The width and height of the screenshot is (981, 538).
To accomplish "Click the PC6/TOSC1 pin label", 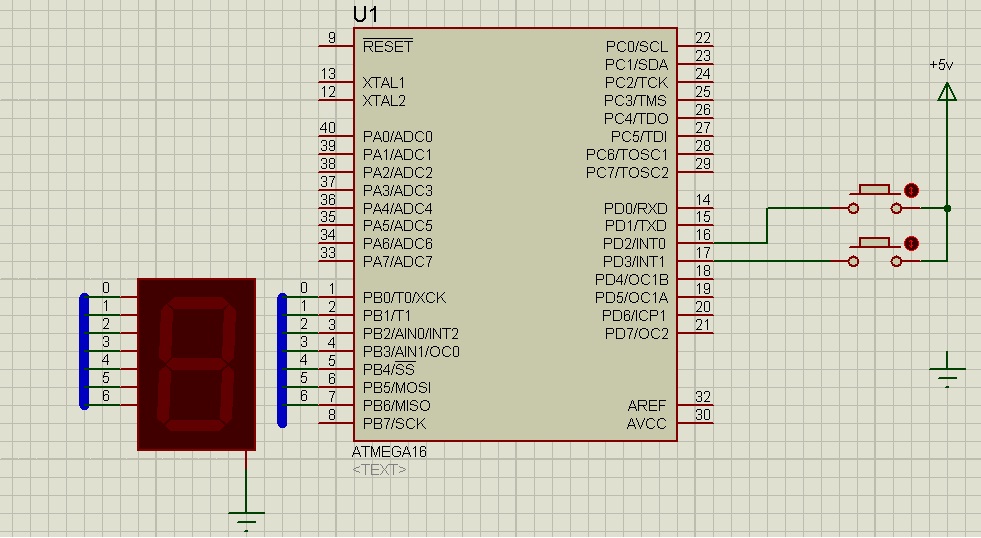I will point(627,155).
